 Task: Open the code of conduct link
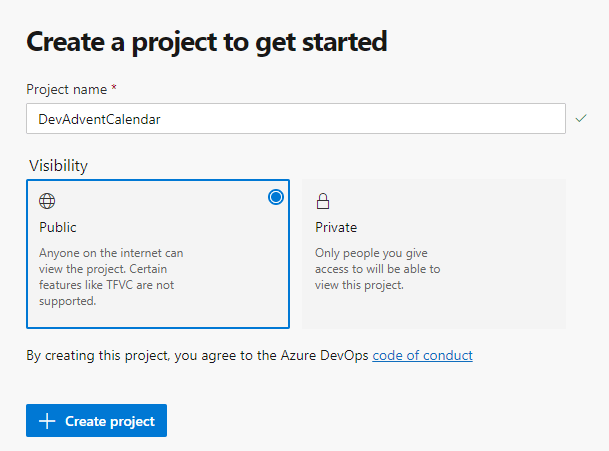422,355
